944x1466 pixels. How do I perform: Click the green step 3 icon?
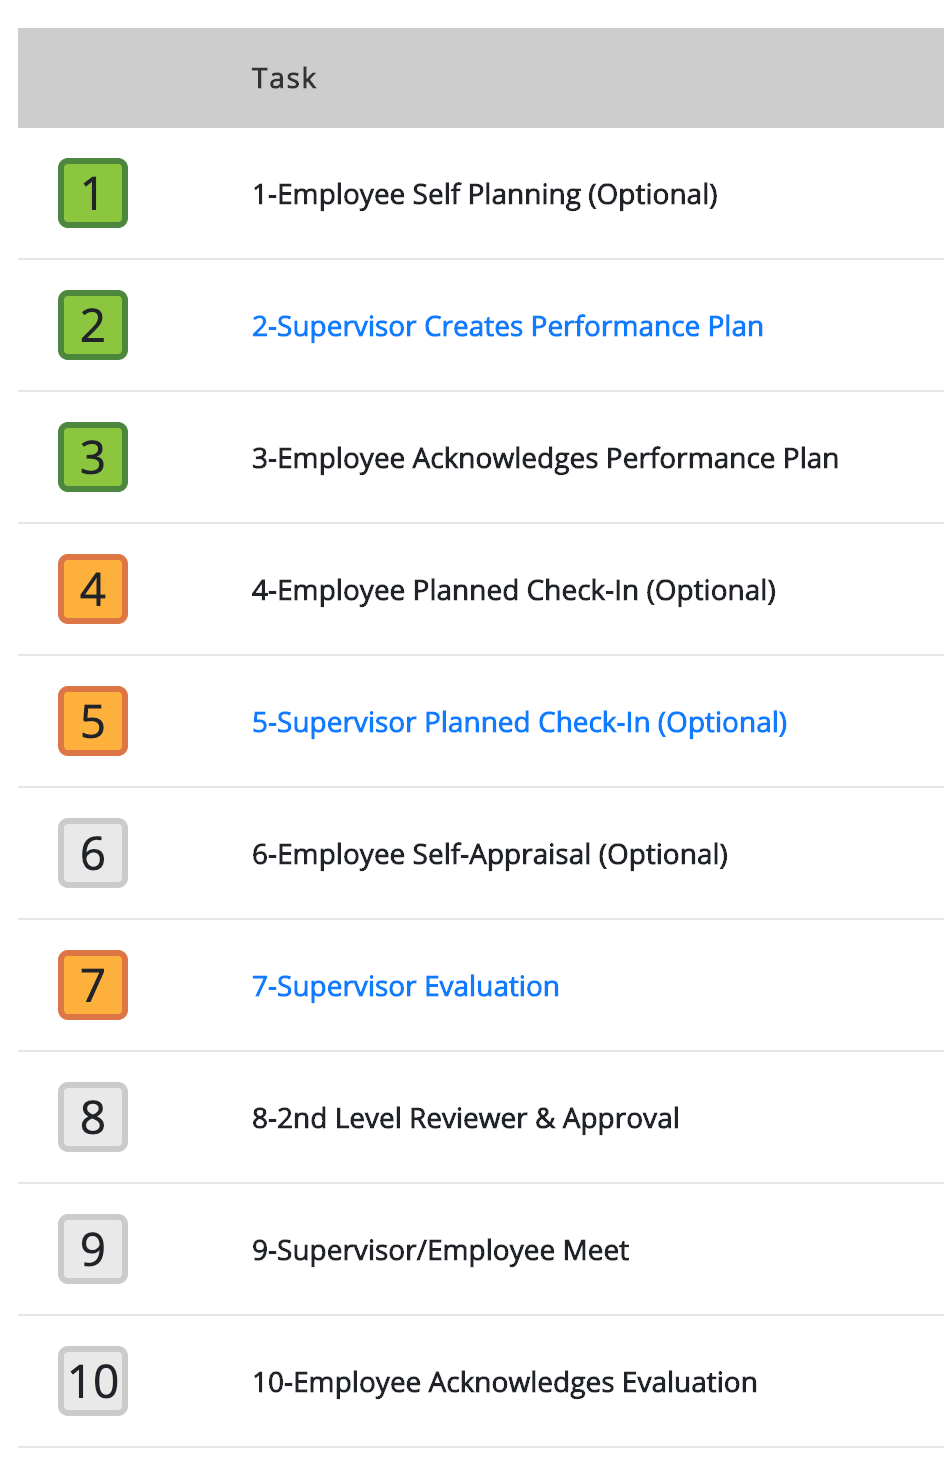[x=93, y=457]
